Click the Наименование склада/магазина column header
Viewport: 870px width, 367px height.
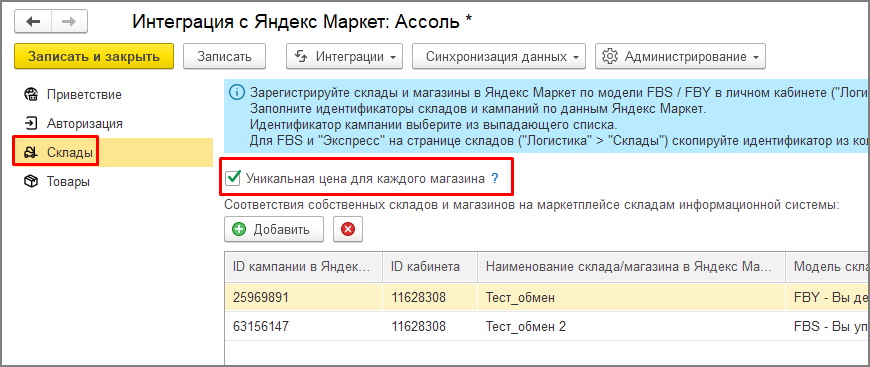(631, 267)
